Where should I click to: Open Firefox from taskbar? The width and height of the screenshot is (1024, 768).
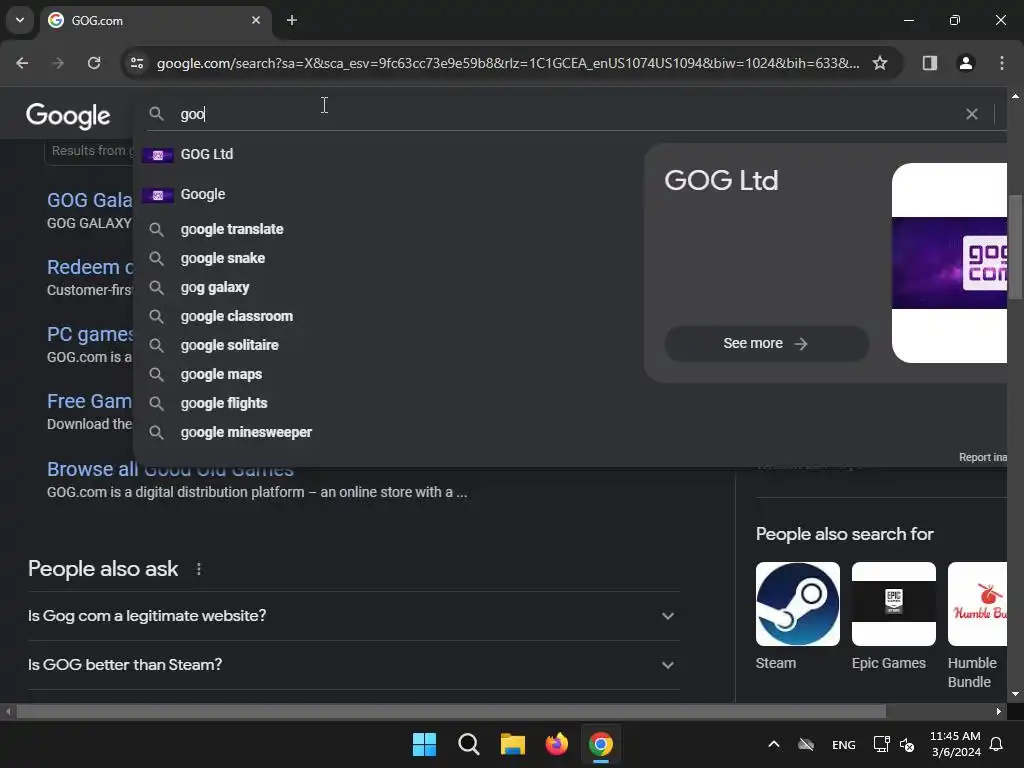click(x=556, y=744)
